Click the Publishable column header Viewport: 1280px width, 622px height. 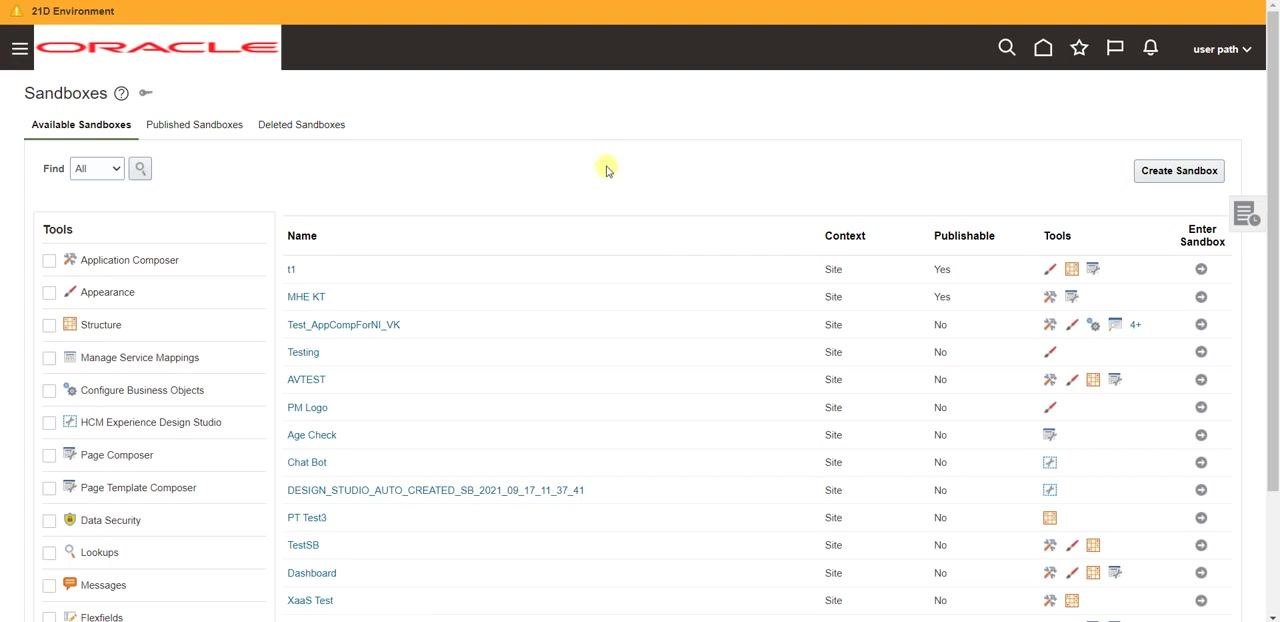(x=964, y=236)
